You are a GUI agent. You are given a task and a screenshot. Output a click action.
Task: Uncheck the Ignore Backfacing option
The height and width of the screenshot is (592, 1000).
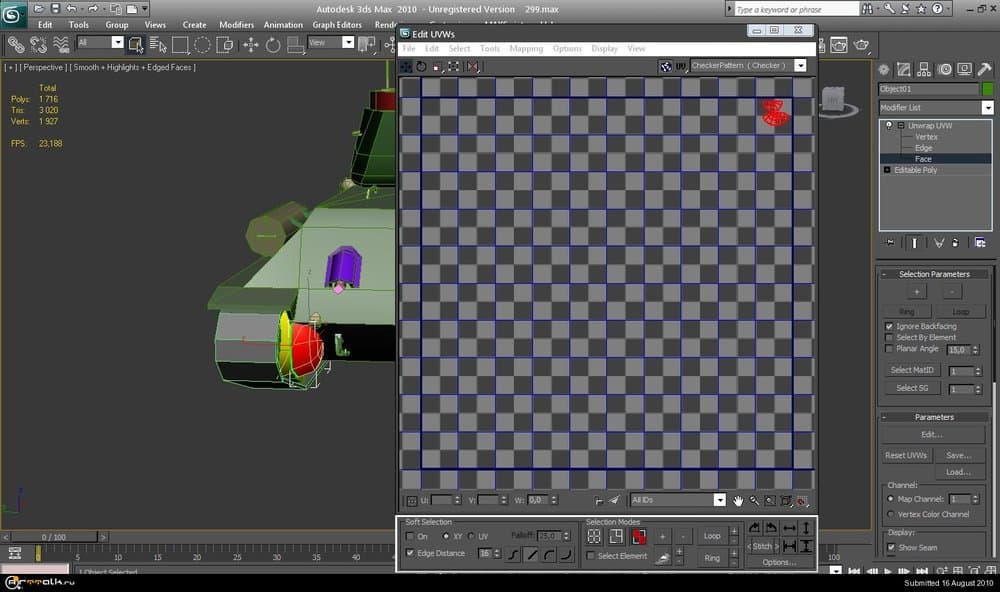point(890,326)
